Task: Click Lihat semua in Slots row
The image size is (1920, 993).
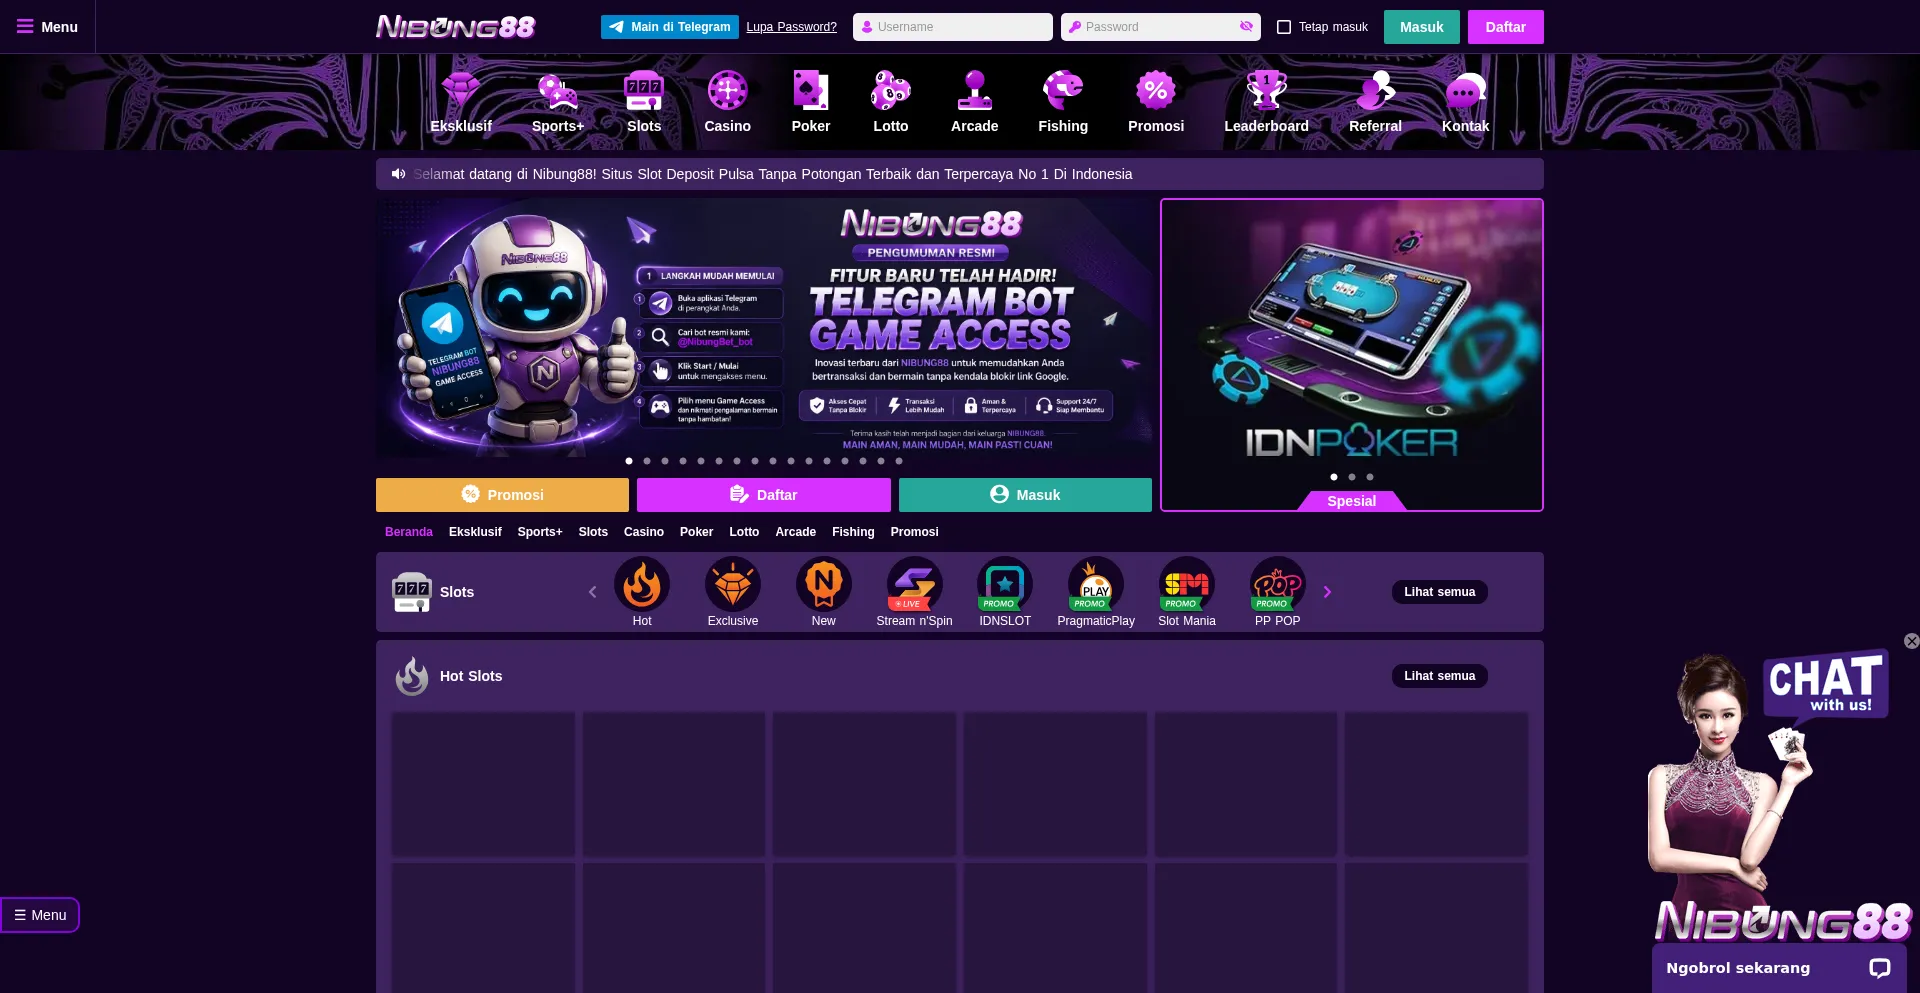Action: point(1439,592)
